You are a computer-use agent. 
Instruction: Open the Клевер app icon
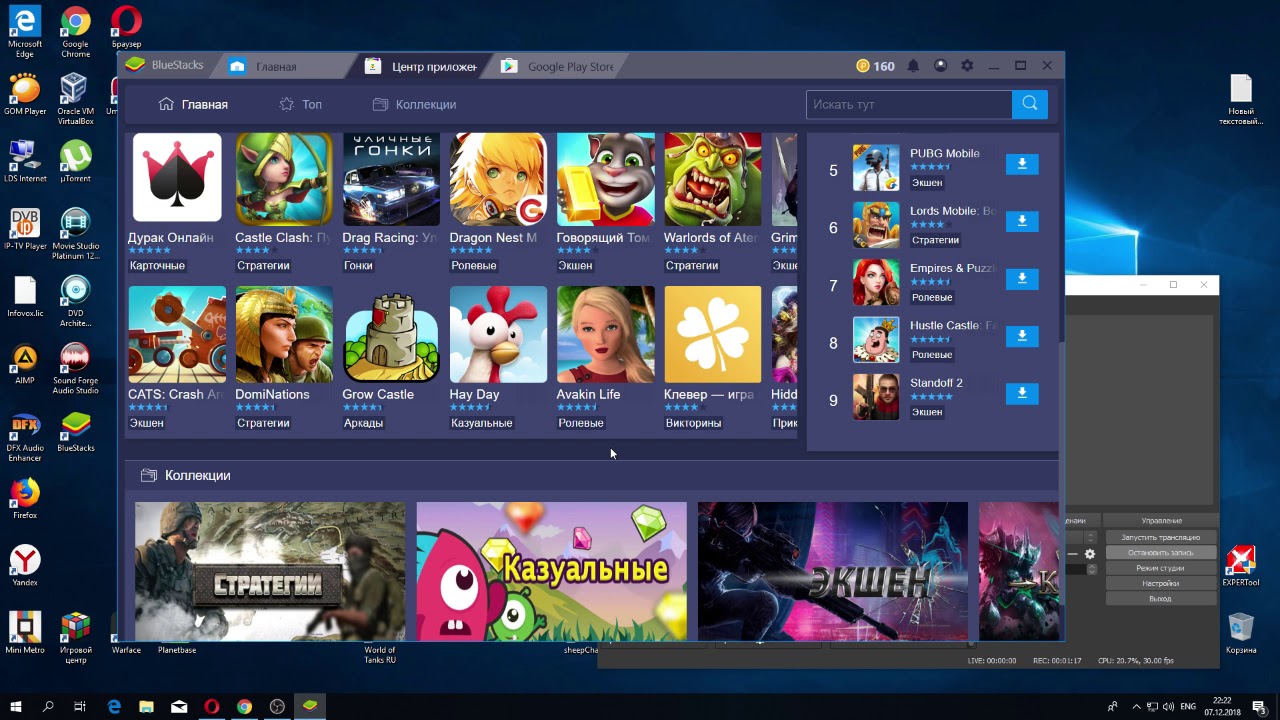pyautogui.click(x=712, y=334)
